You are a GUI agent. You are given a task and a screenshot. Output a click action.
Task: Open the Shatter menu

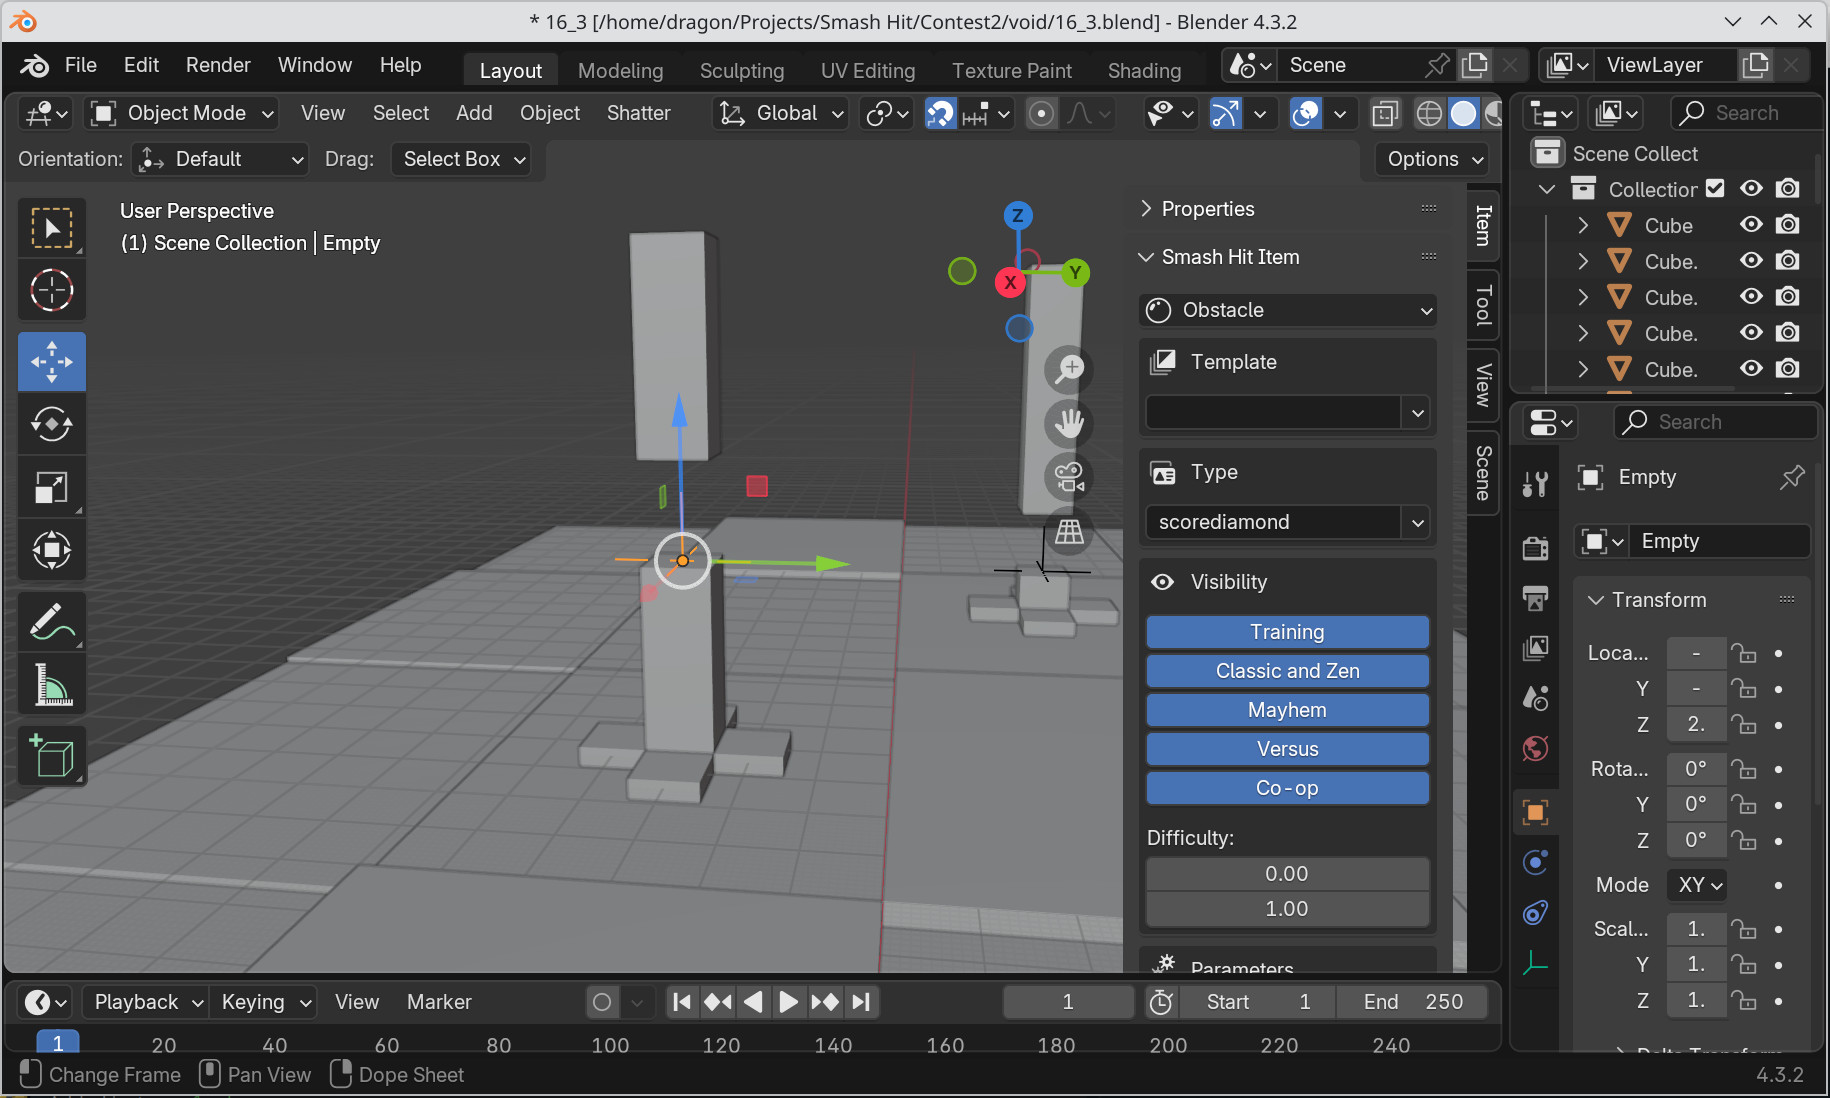click(x=638, y=113)
